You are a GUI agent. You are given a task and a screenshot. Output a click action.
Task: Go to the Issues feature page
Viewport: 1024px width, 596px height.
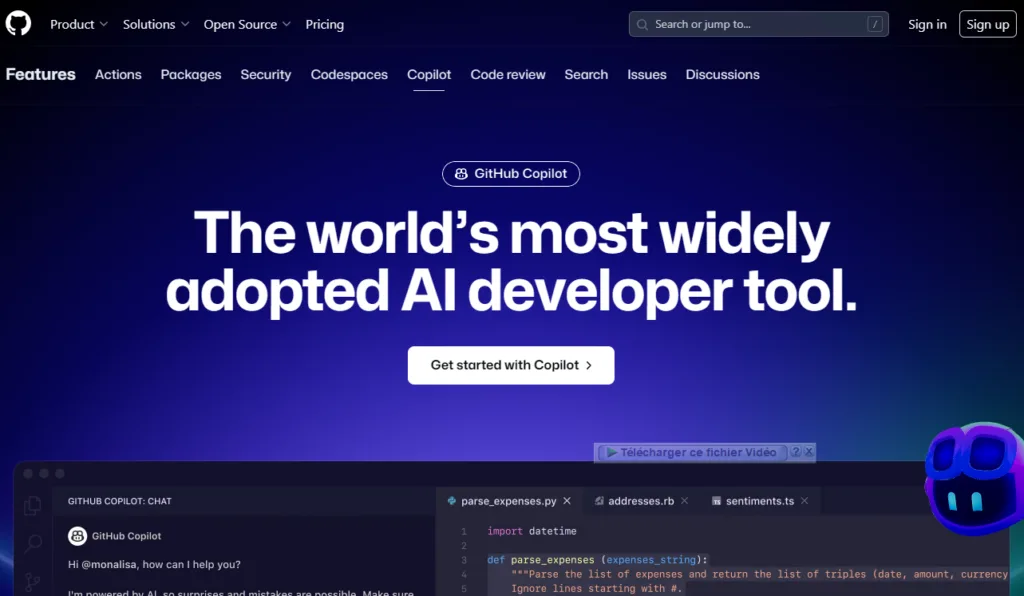tap(647, 74)
